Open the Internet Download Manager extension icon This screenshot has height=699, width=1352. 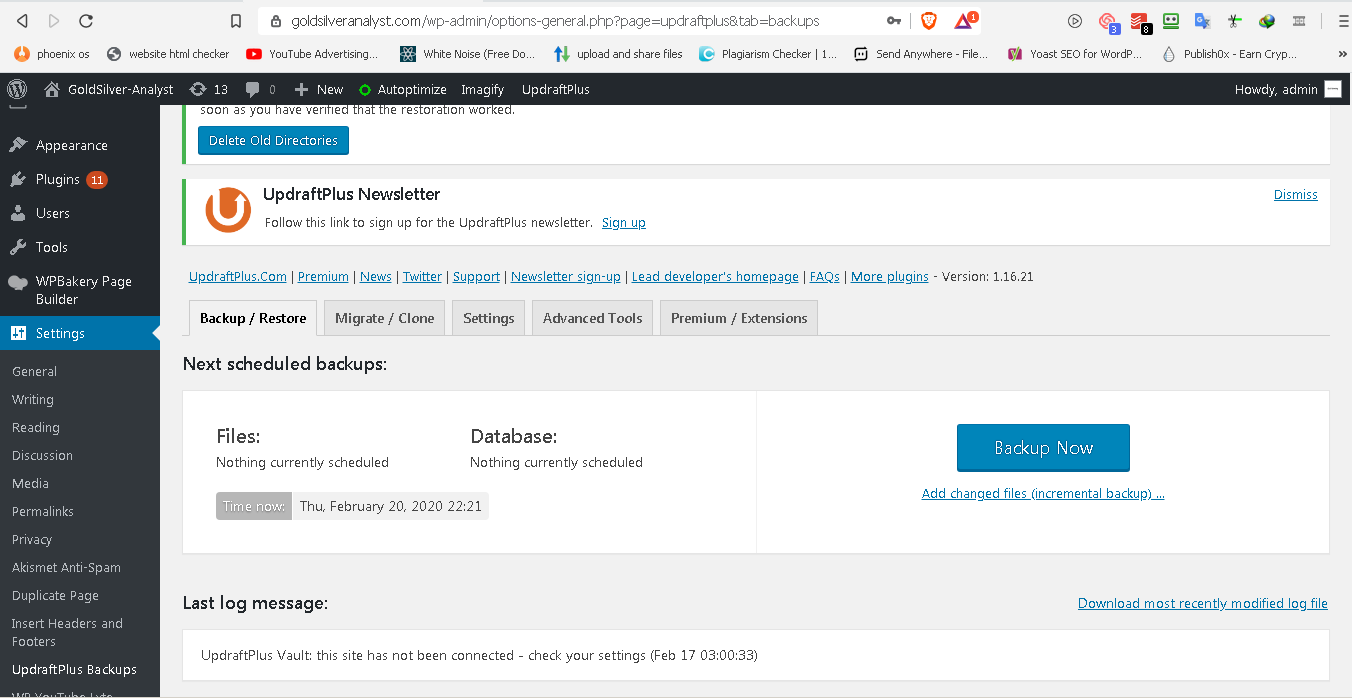tap(1267, 20)
